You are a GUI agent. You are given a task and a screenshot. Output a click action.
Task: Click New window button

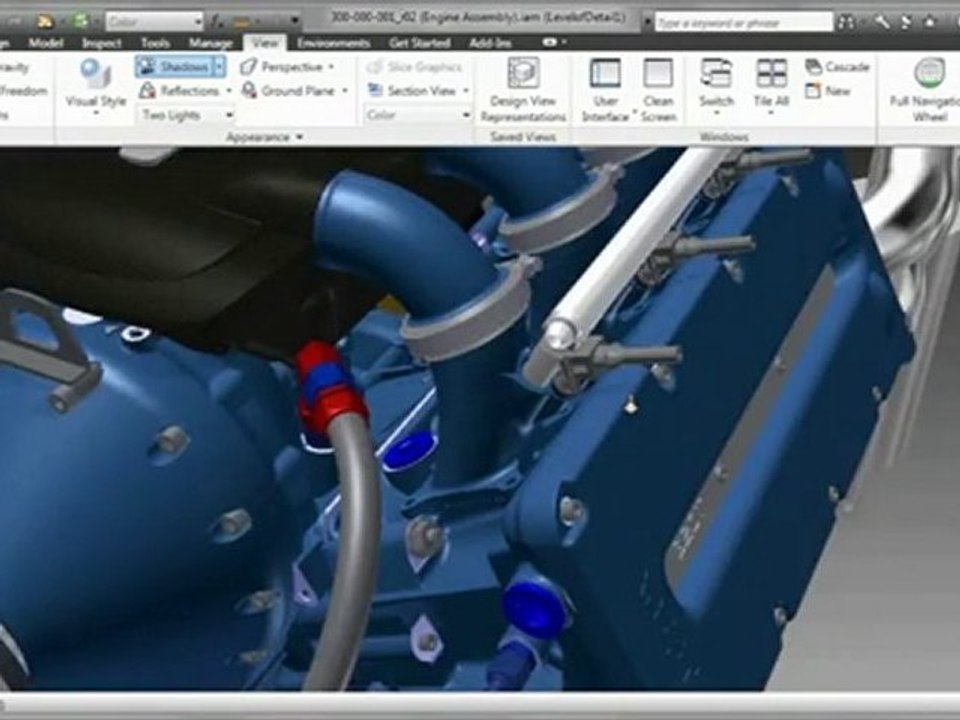[828, 91]
